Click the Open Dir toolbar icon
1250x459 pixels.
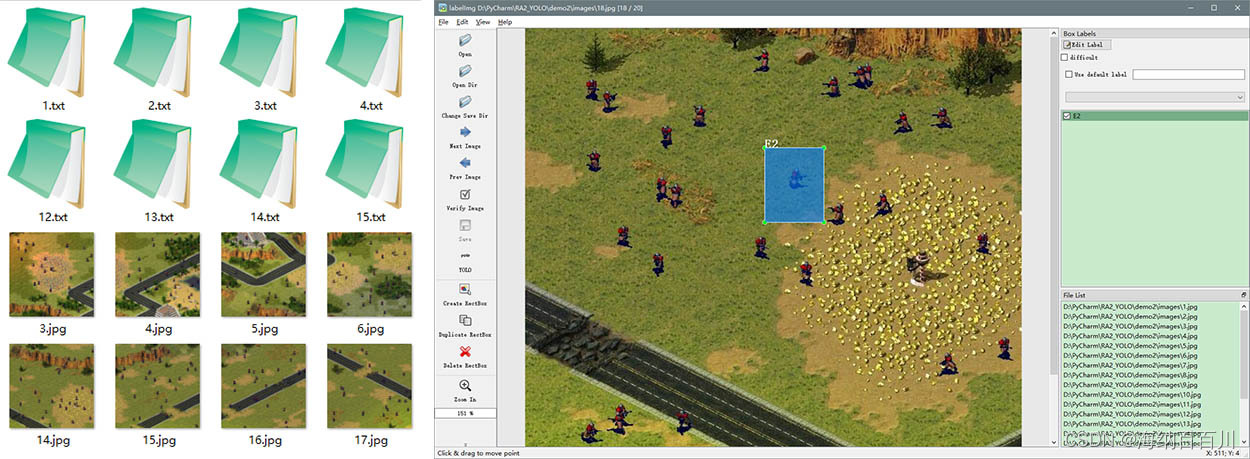(x=465, y=72)
